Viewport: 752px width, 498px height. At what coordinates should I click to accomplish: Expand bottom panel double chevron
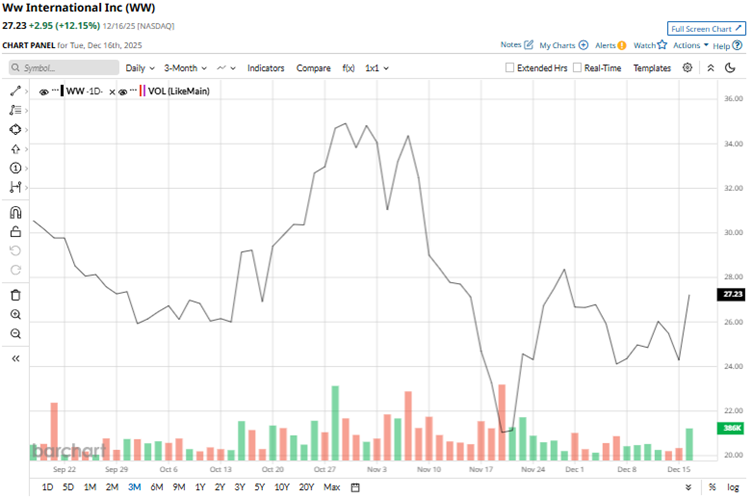pos(688,487)
